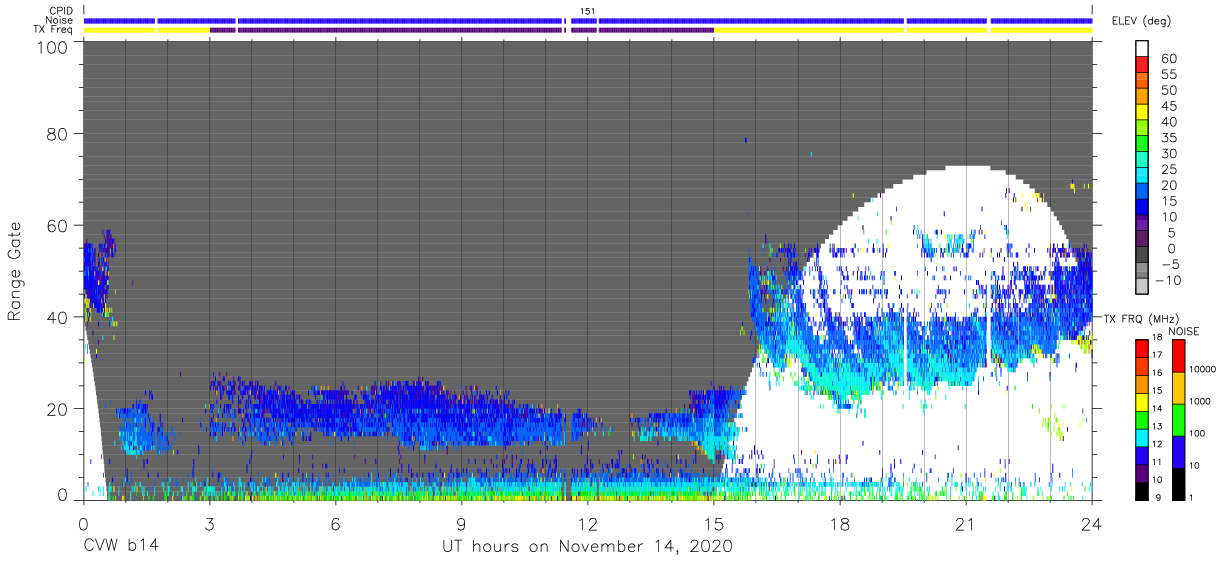Viewport: 1228px width, 567px height.
Task: Click the '60' tick on Range Gate axis
Action: tap(57, 226)
